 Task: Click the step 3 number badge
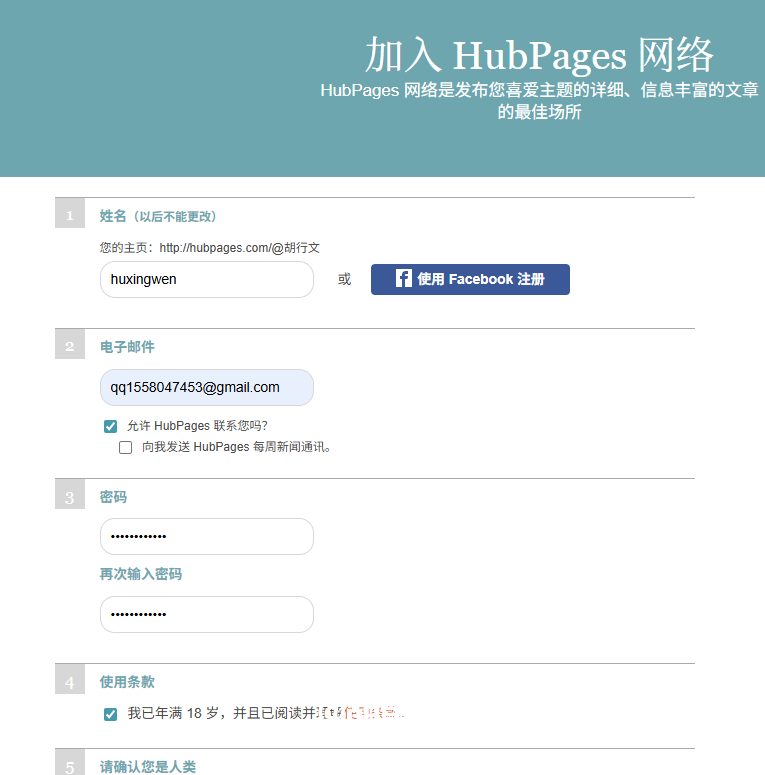pyautogui.click(x=69, y=497)
